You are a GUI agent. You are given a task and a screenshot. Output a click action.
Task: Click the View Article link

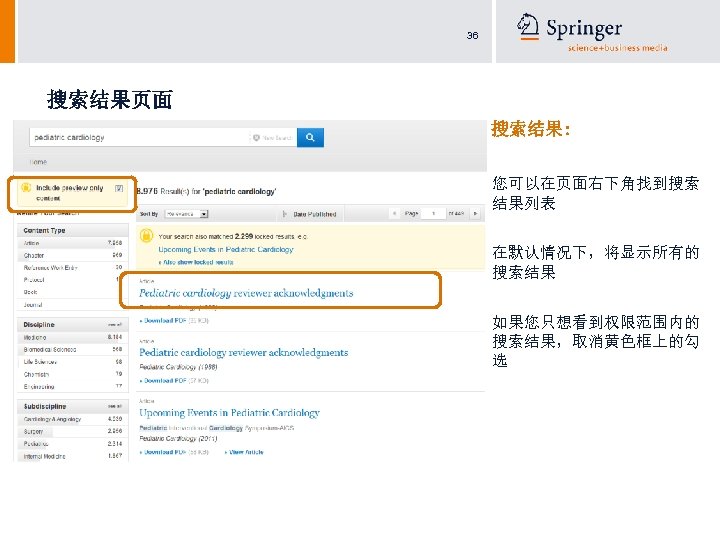coord(244,452)
